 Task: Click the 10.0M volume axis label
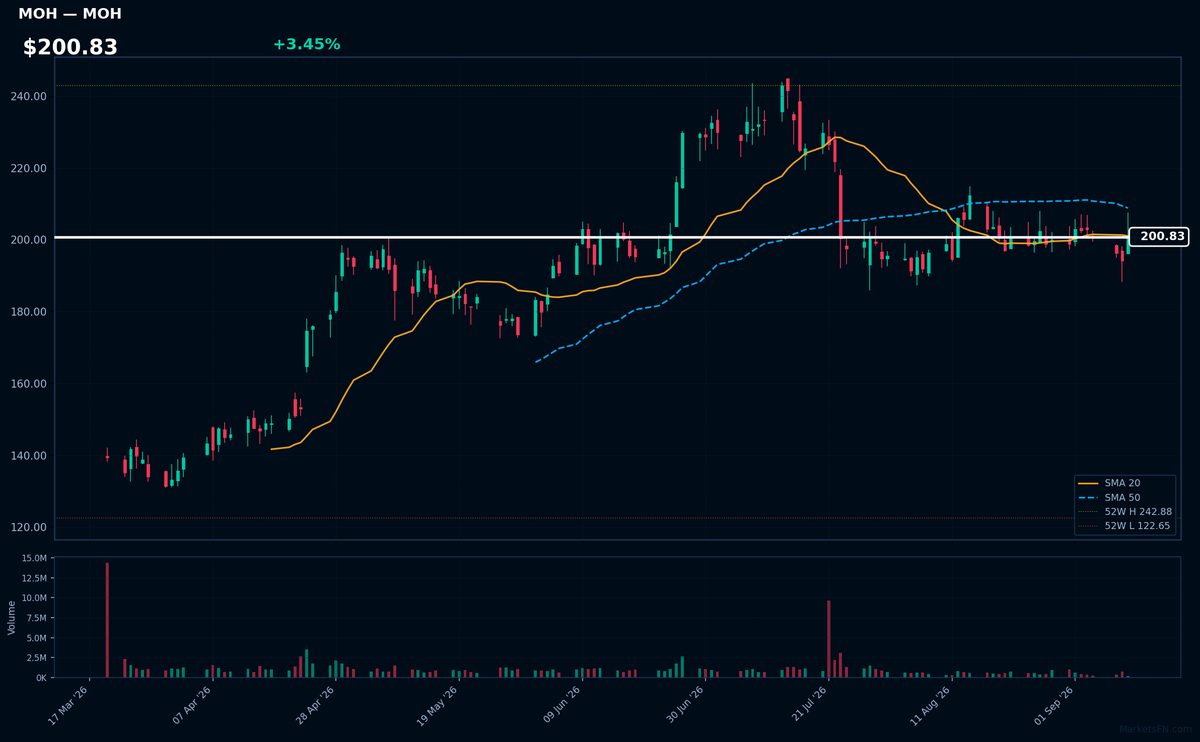click(33, 598)
